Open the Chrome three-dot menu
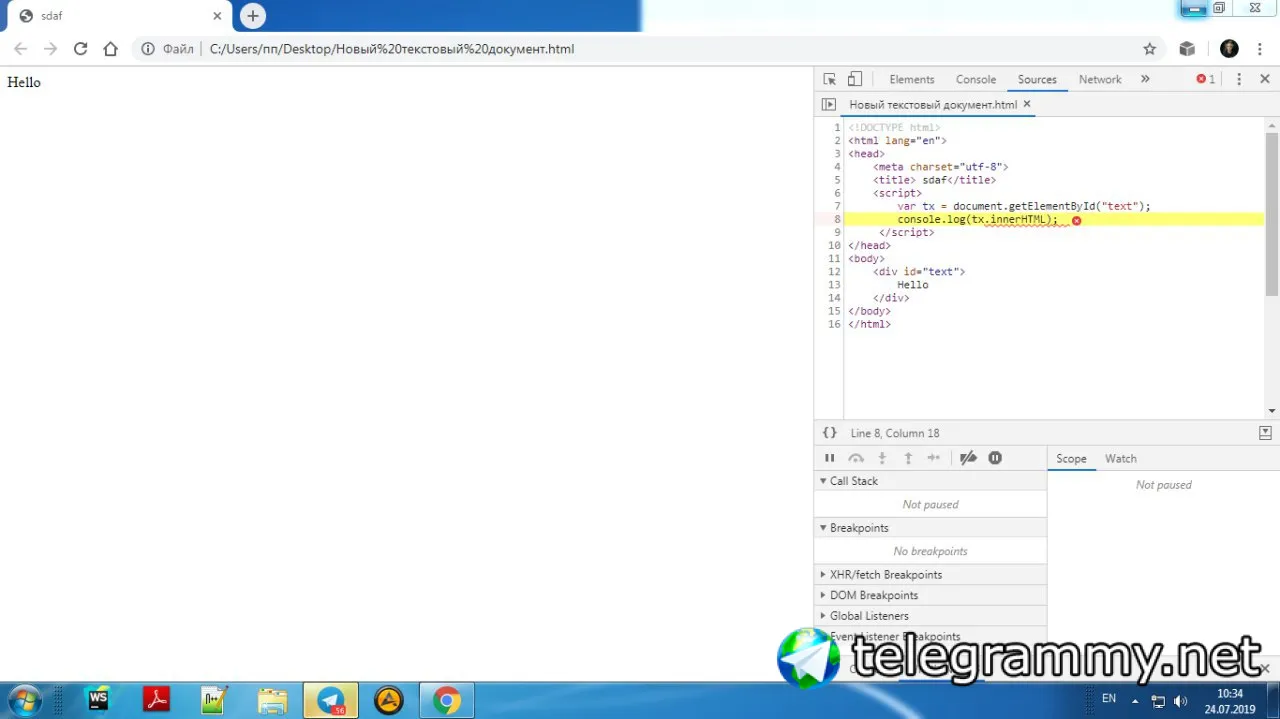Viewport: 1280px width, 719px height. coord(1262,49)
